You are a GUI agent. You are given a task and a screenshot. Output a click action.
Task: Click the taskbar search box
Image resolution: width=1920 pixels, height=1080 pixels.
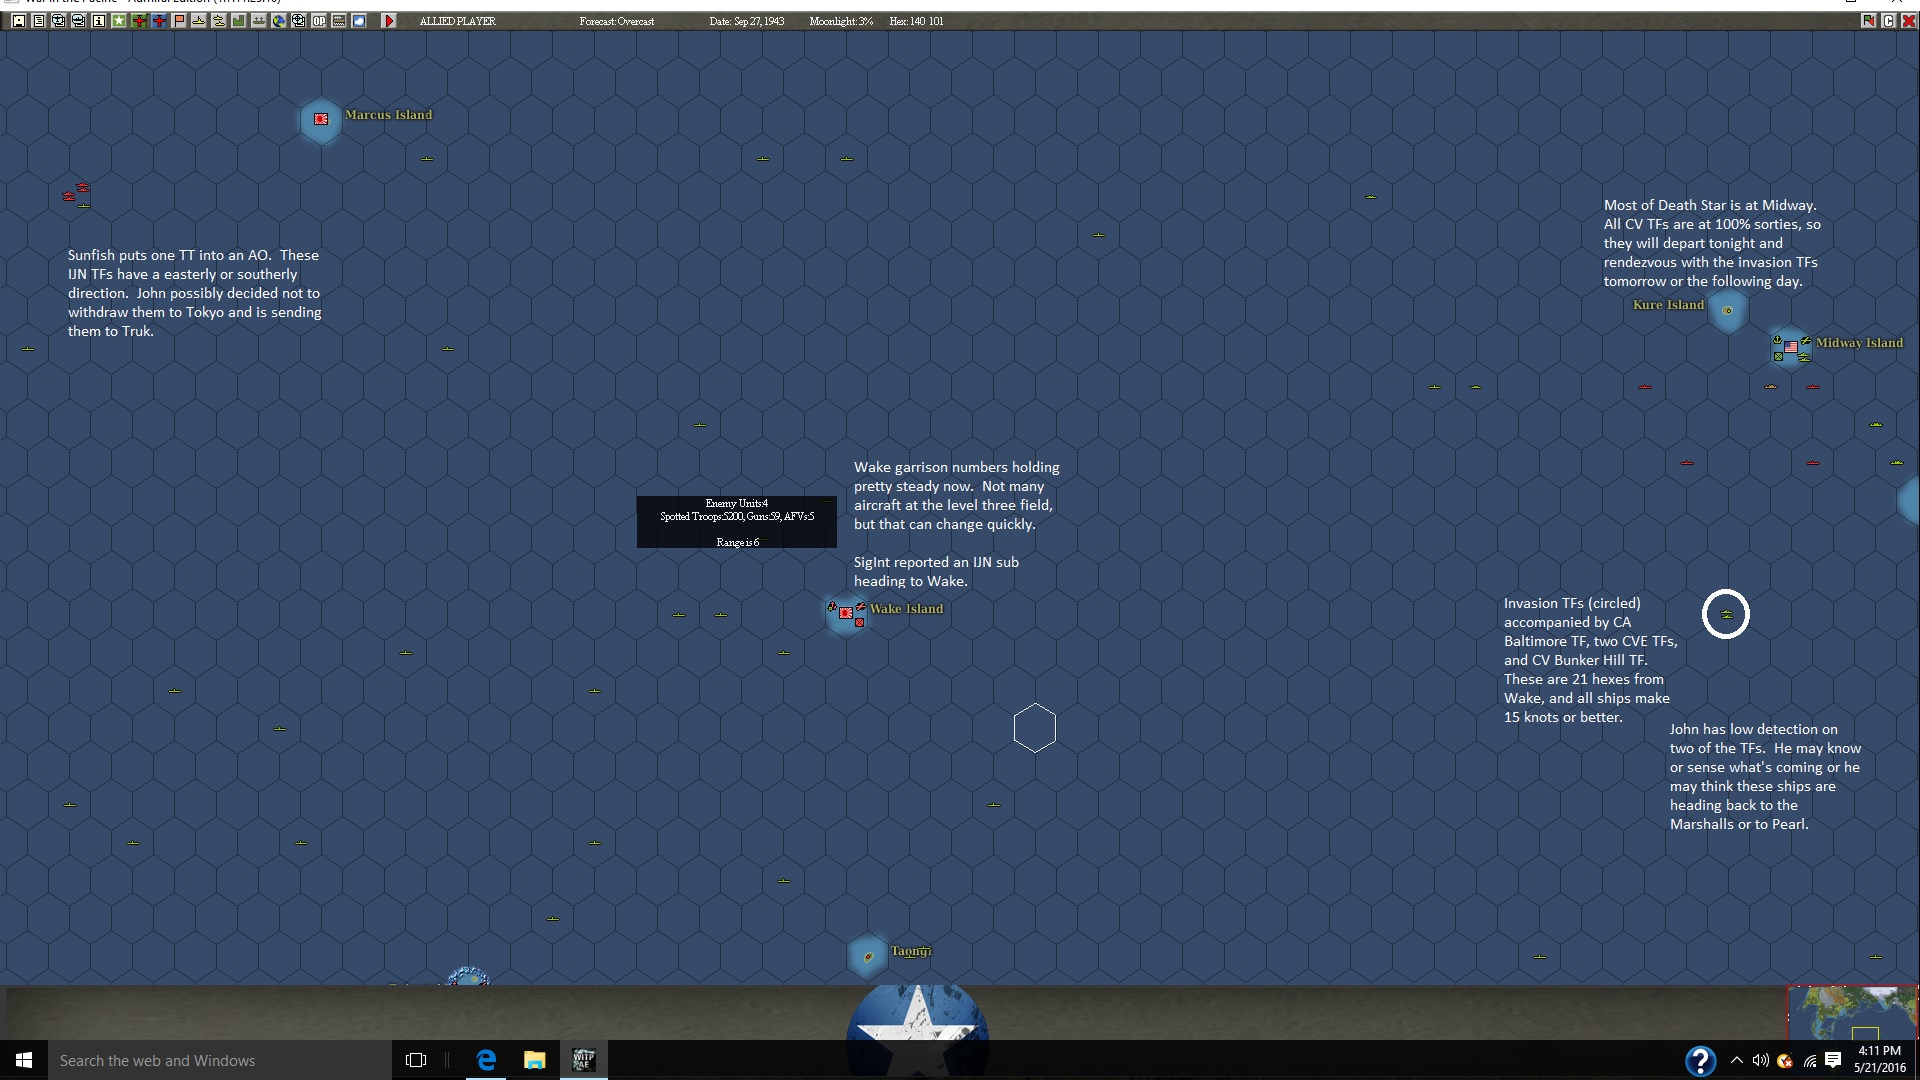click(x=220, y=1060)
